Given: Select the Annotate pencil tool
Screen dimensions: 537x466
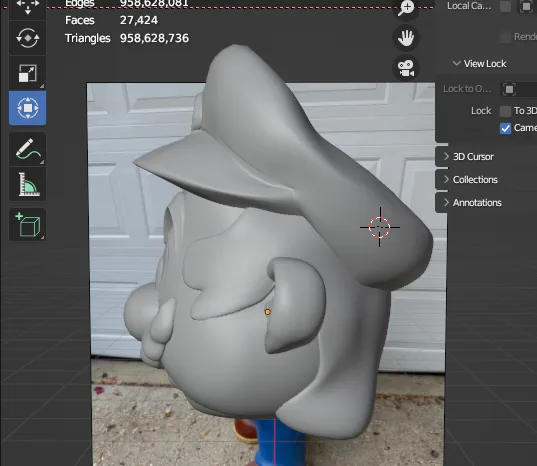Looking at the screenshot, I should pyautogui.click(x=27, y=149).
